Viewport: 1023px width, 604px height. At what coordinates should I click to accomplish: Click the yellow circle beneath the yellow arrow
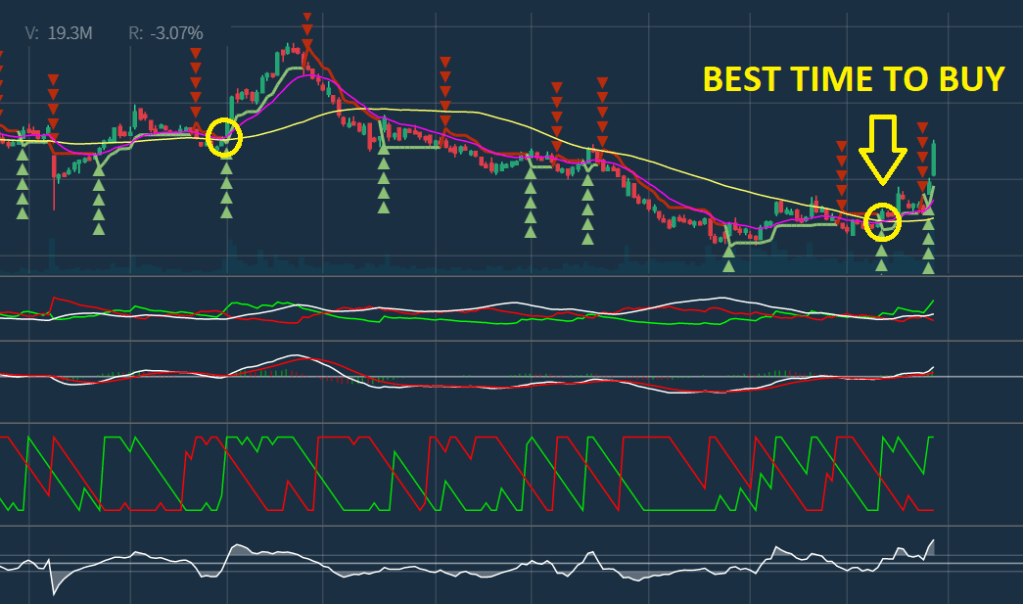882,220
